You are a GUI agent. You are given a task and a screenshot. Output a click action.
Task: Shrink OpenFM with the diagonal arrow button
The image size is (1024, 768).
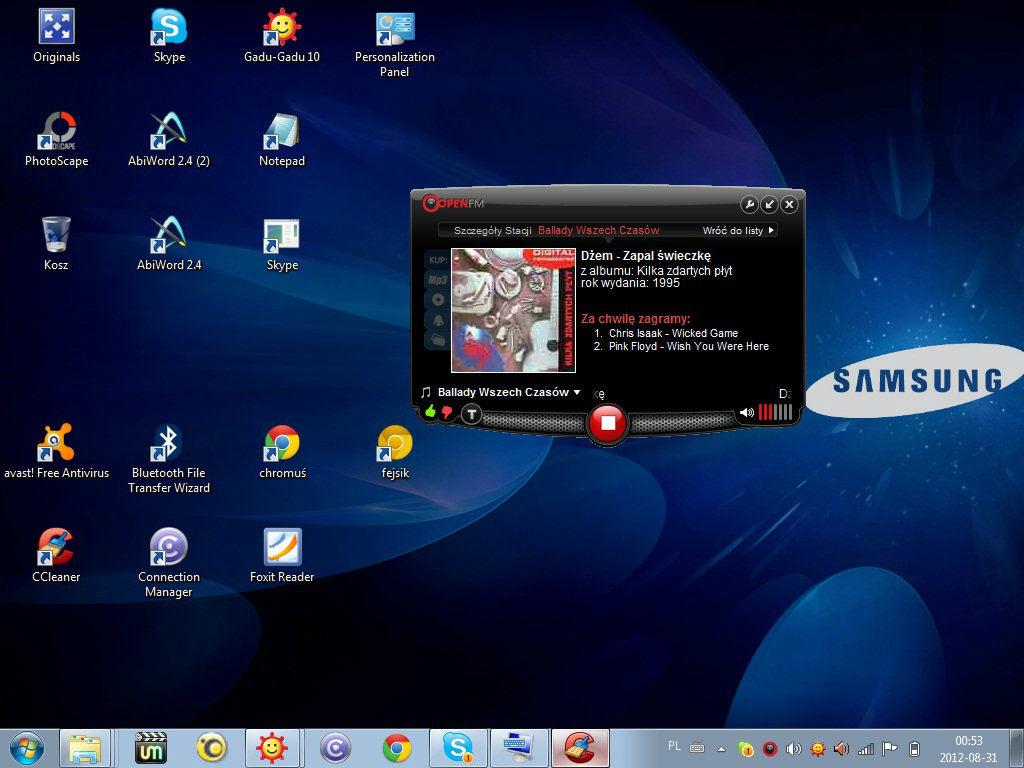pyautogui.click(x=769, y=204)
